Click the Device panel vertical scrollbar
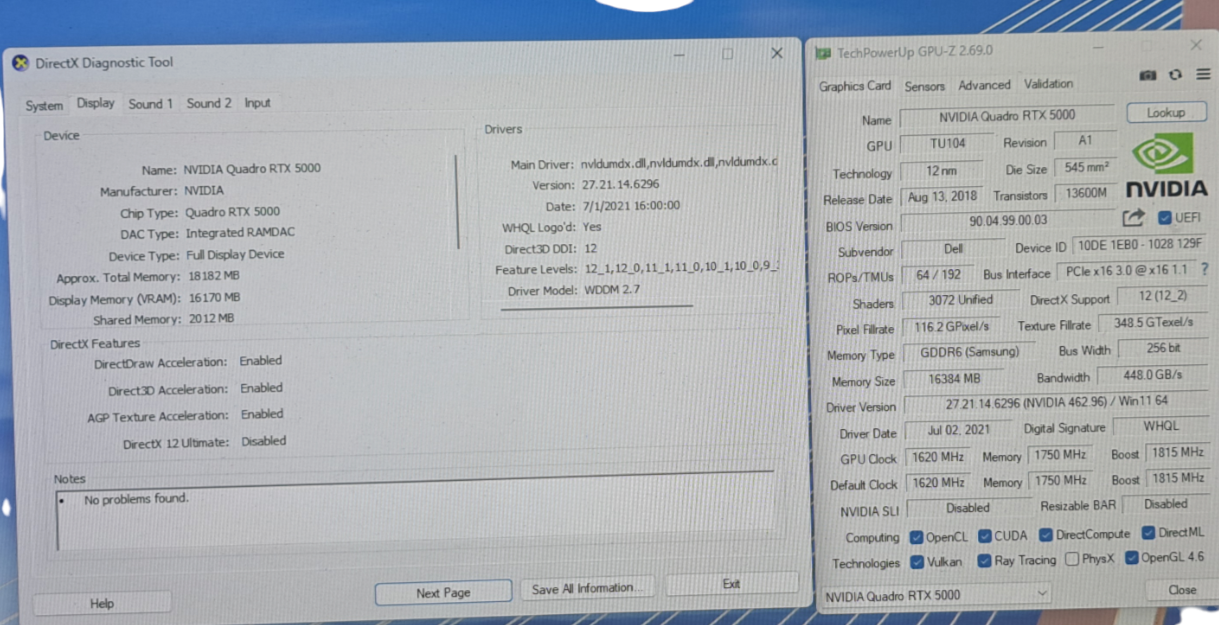The width and height of the screenshot is (1219, 625). [458, 200]
